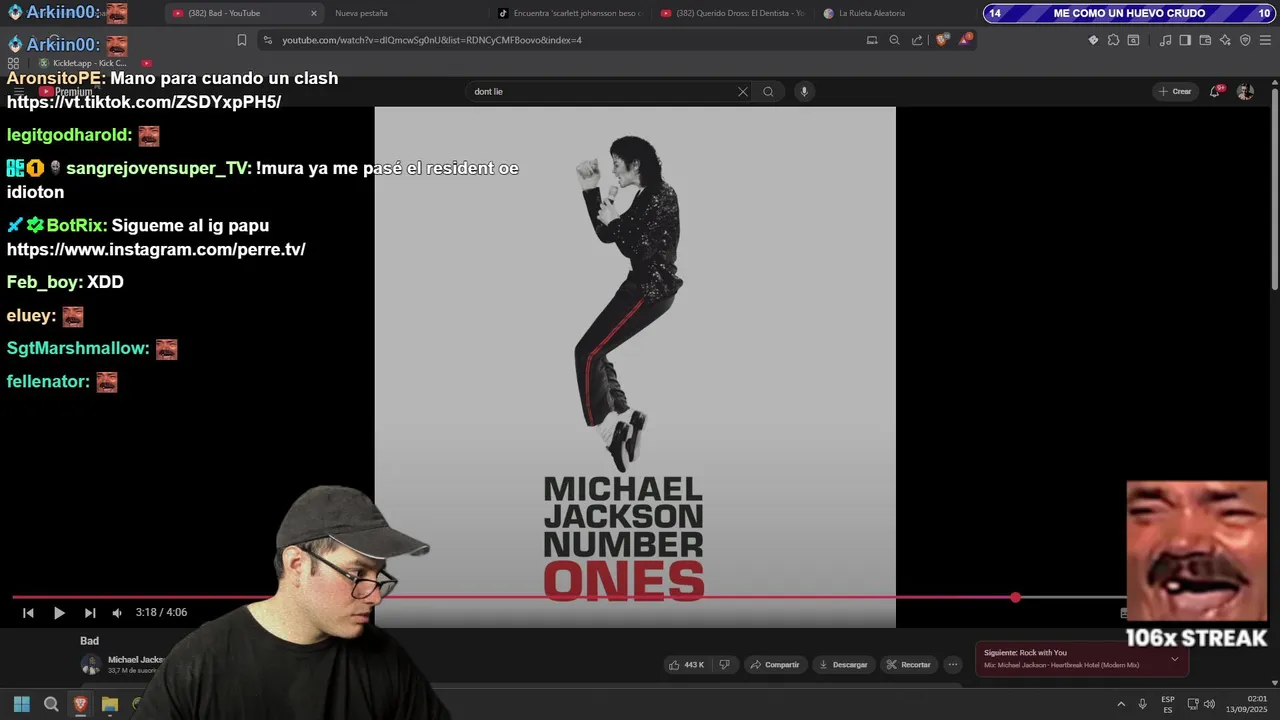
Task: Click the Crear button
Action: click(1175, 92)
